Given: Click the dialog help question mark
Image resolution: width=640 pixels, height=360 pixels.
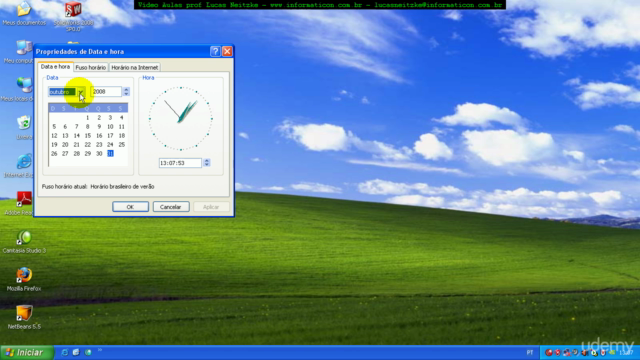Looking at the screenshot, I should point(215,51).
